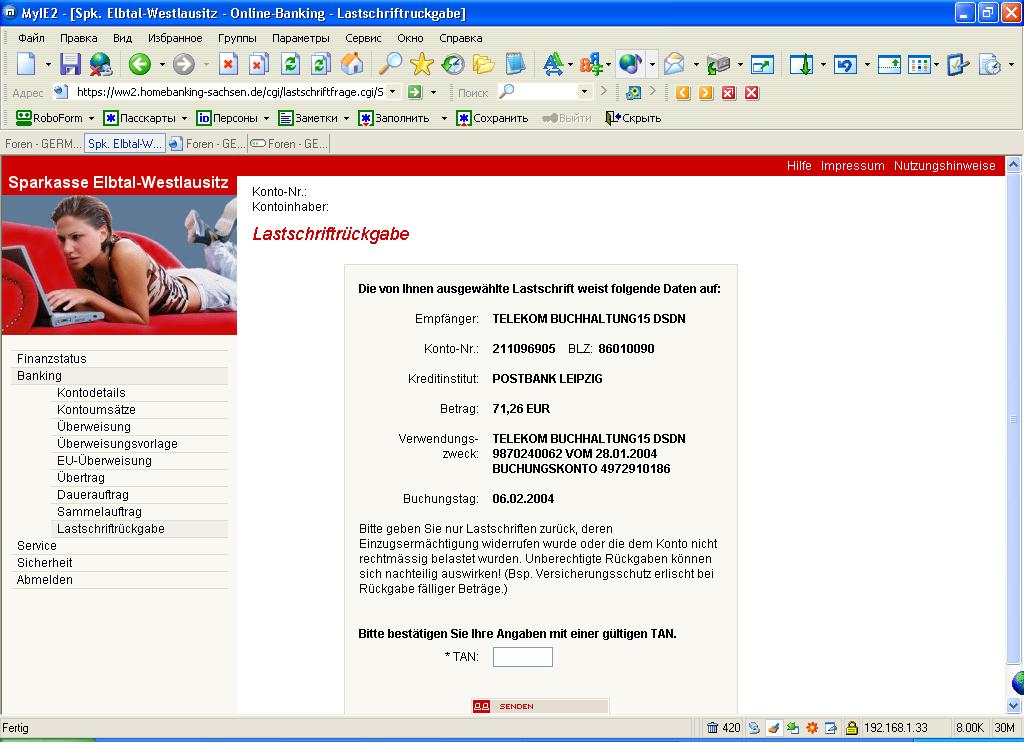
Task: Open the Back button history dropdown arrow
Action: point(162,65)
